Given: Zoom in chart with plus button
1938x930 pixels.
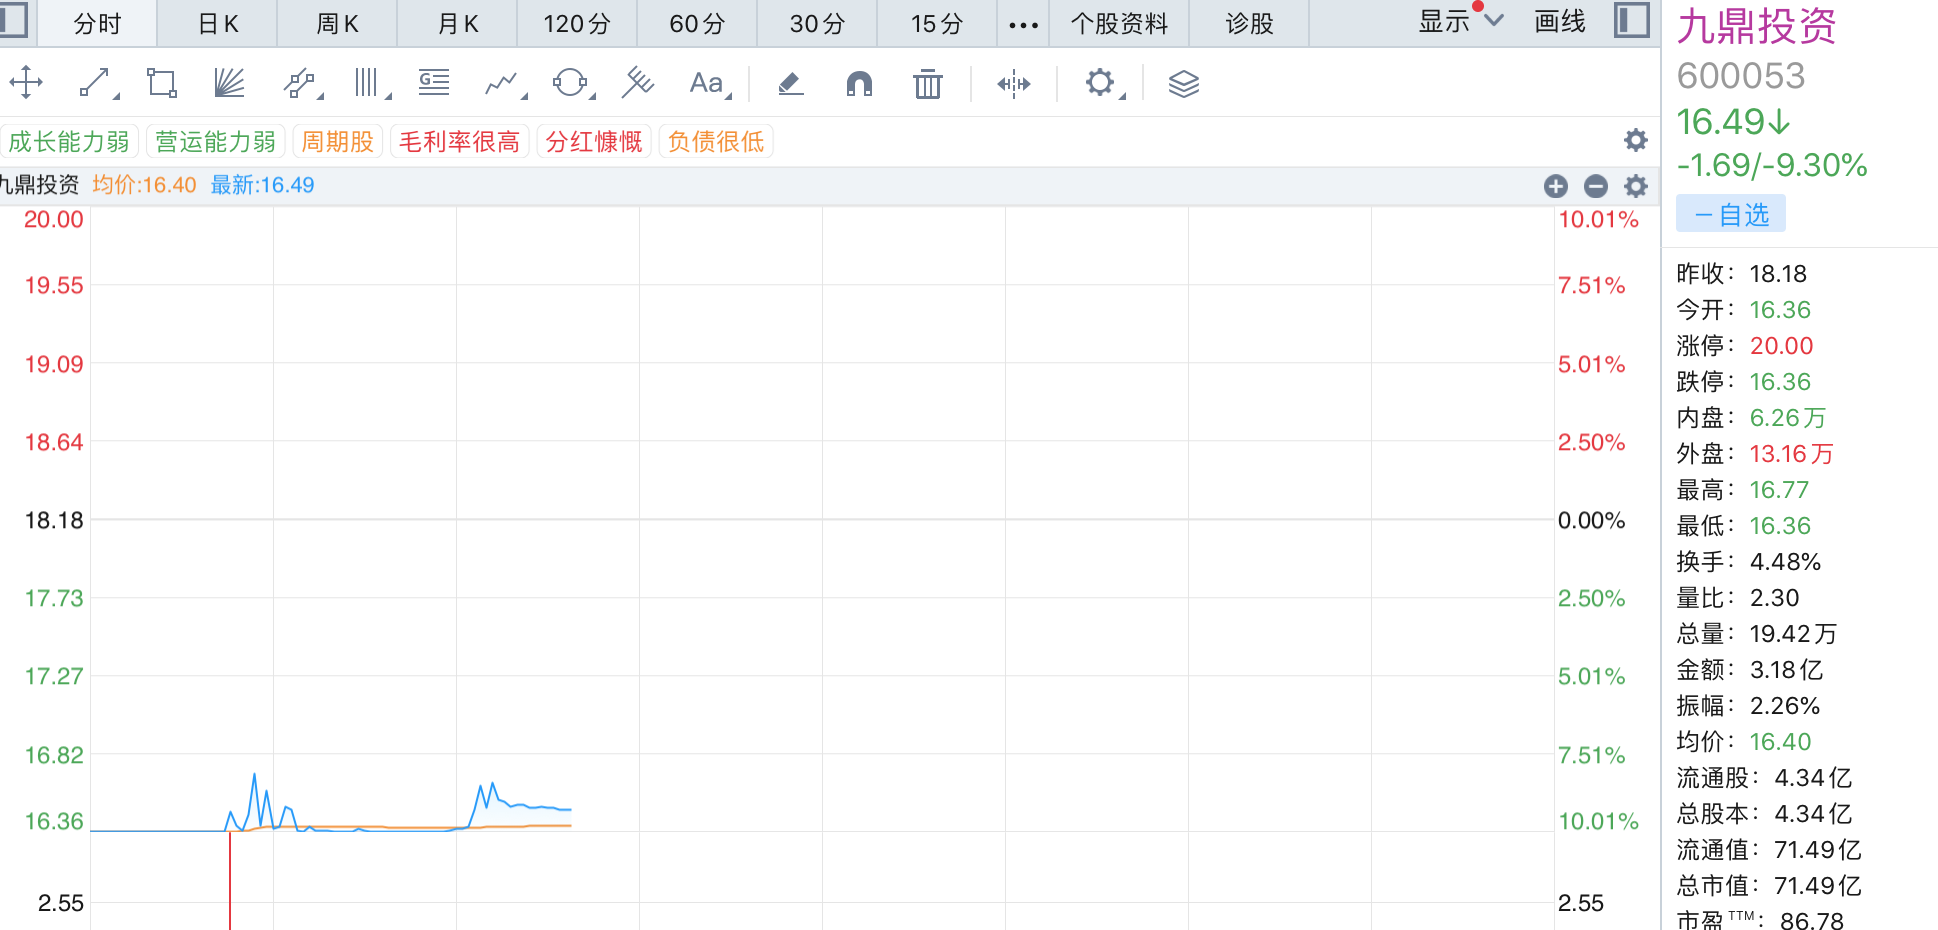Looking at the screenshot, I should point(1555,186).
